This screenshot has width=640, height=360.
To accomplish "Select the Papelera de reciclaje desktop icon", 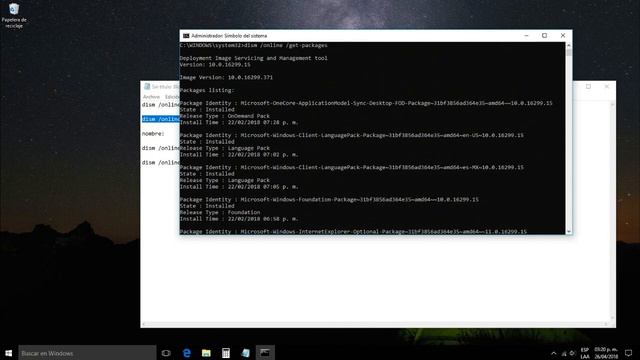I will pos(14,16).
